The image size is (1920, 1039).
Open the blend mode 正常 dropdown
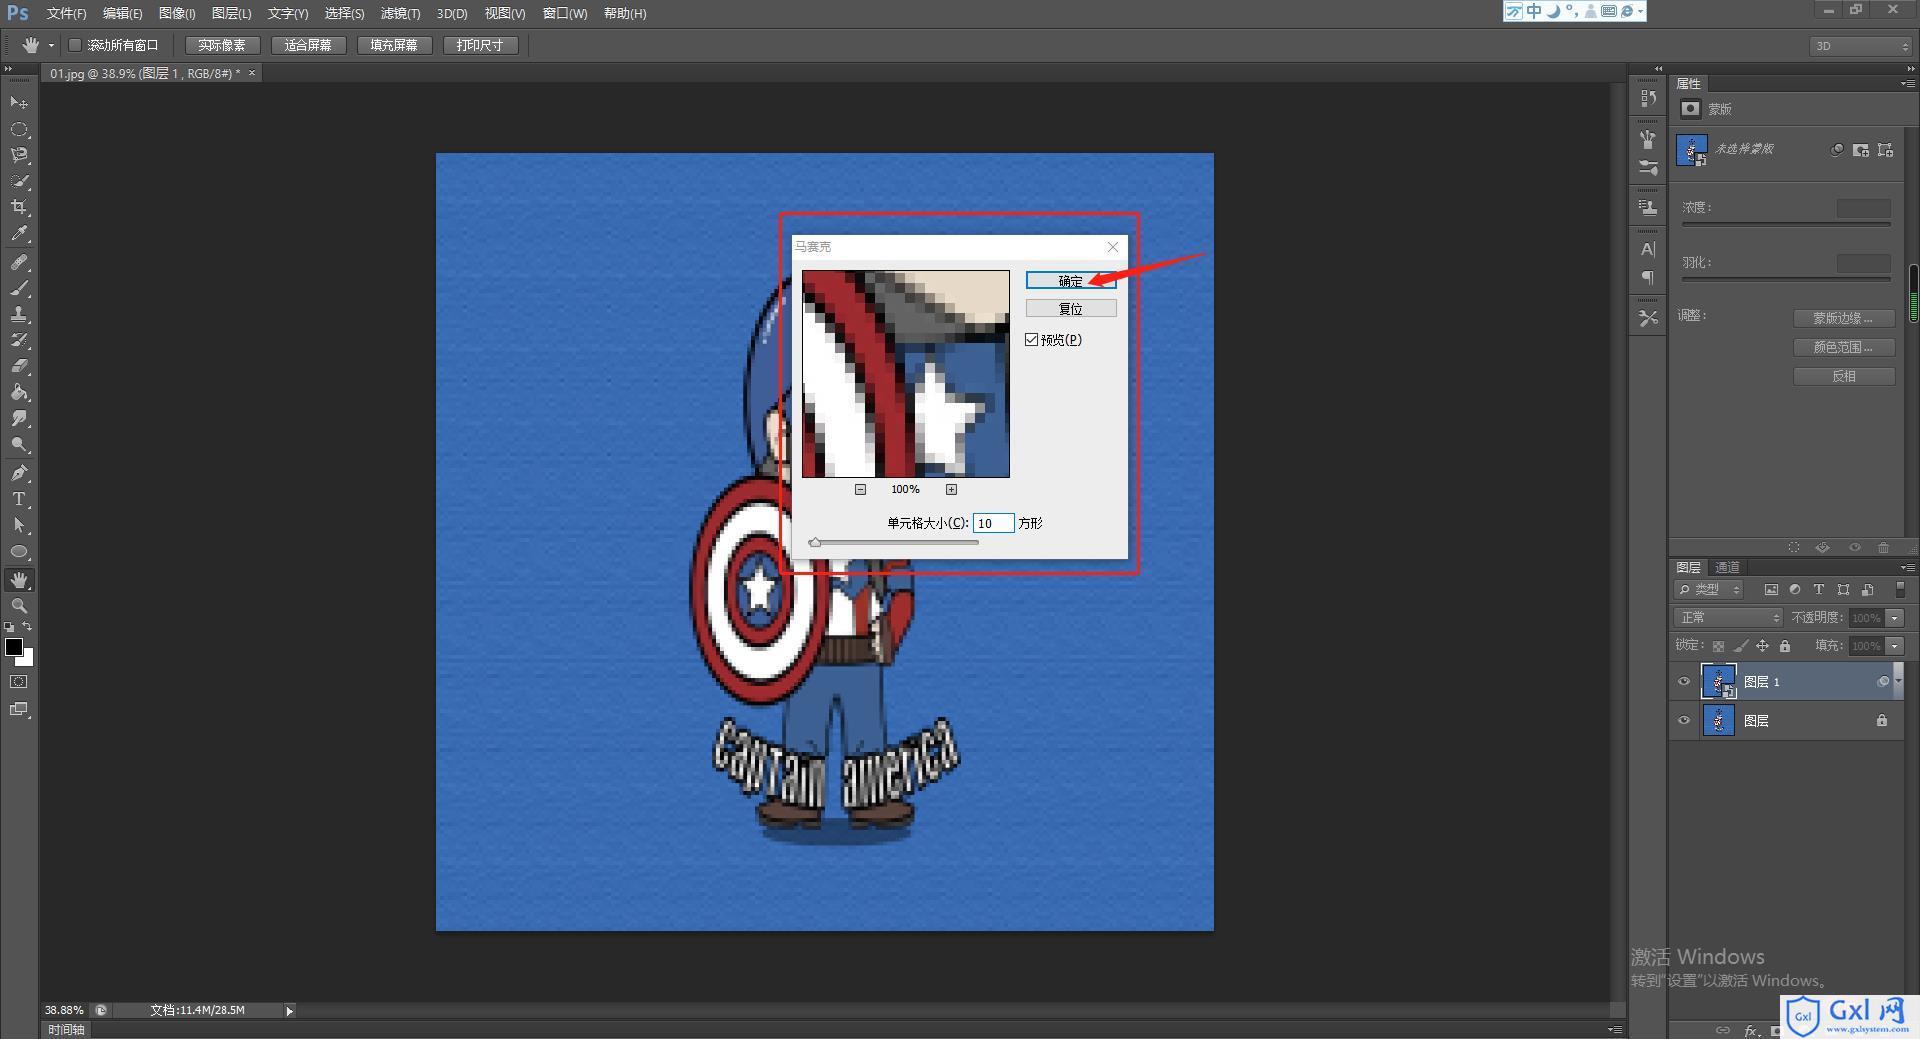point(1729,618)
